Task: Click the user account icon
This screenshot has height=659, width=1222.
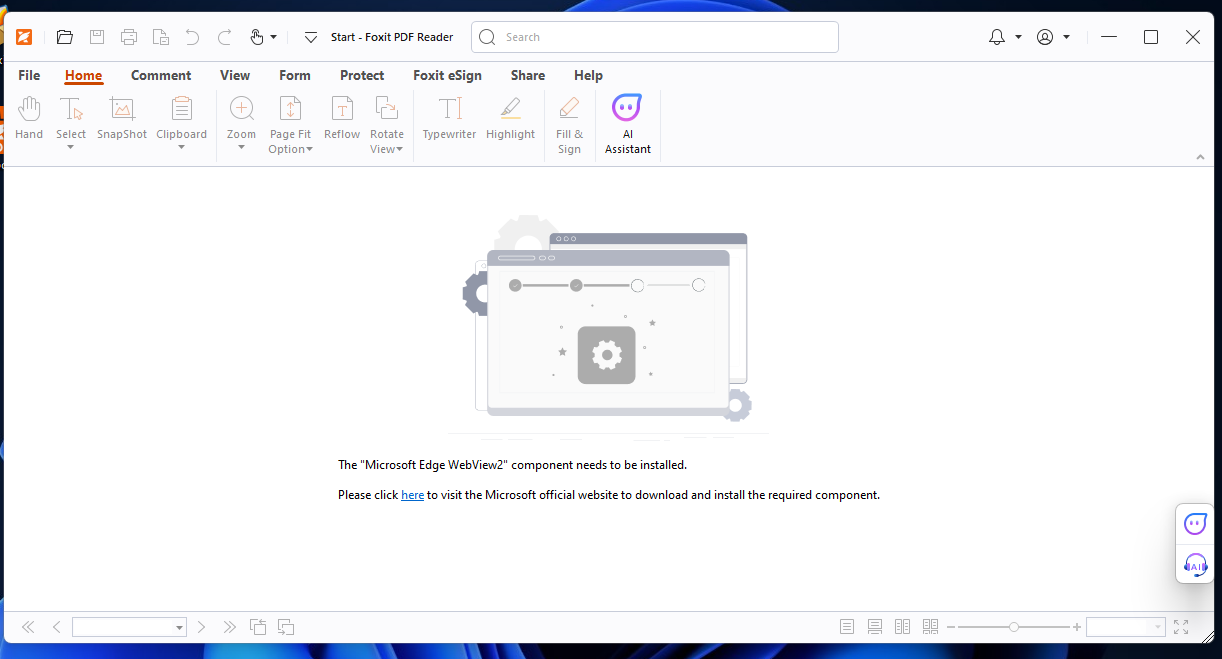Action: click(x=1045, y=37)
